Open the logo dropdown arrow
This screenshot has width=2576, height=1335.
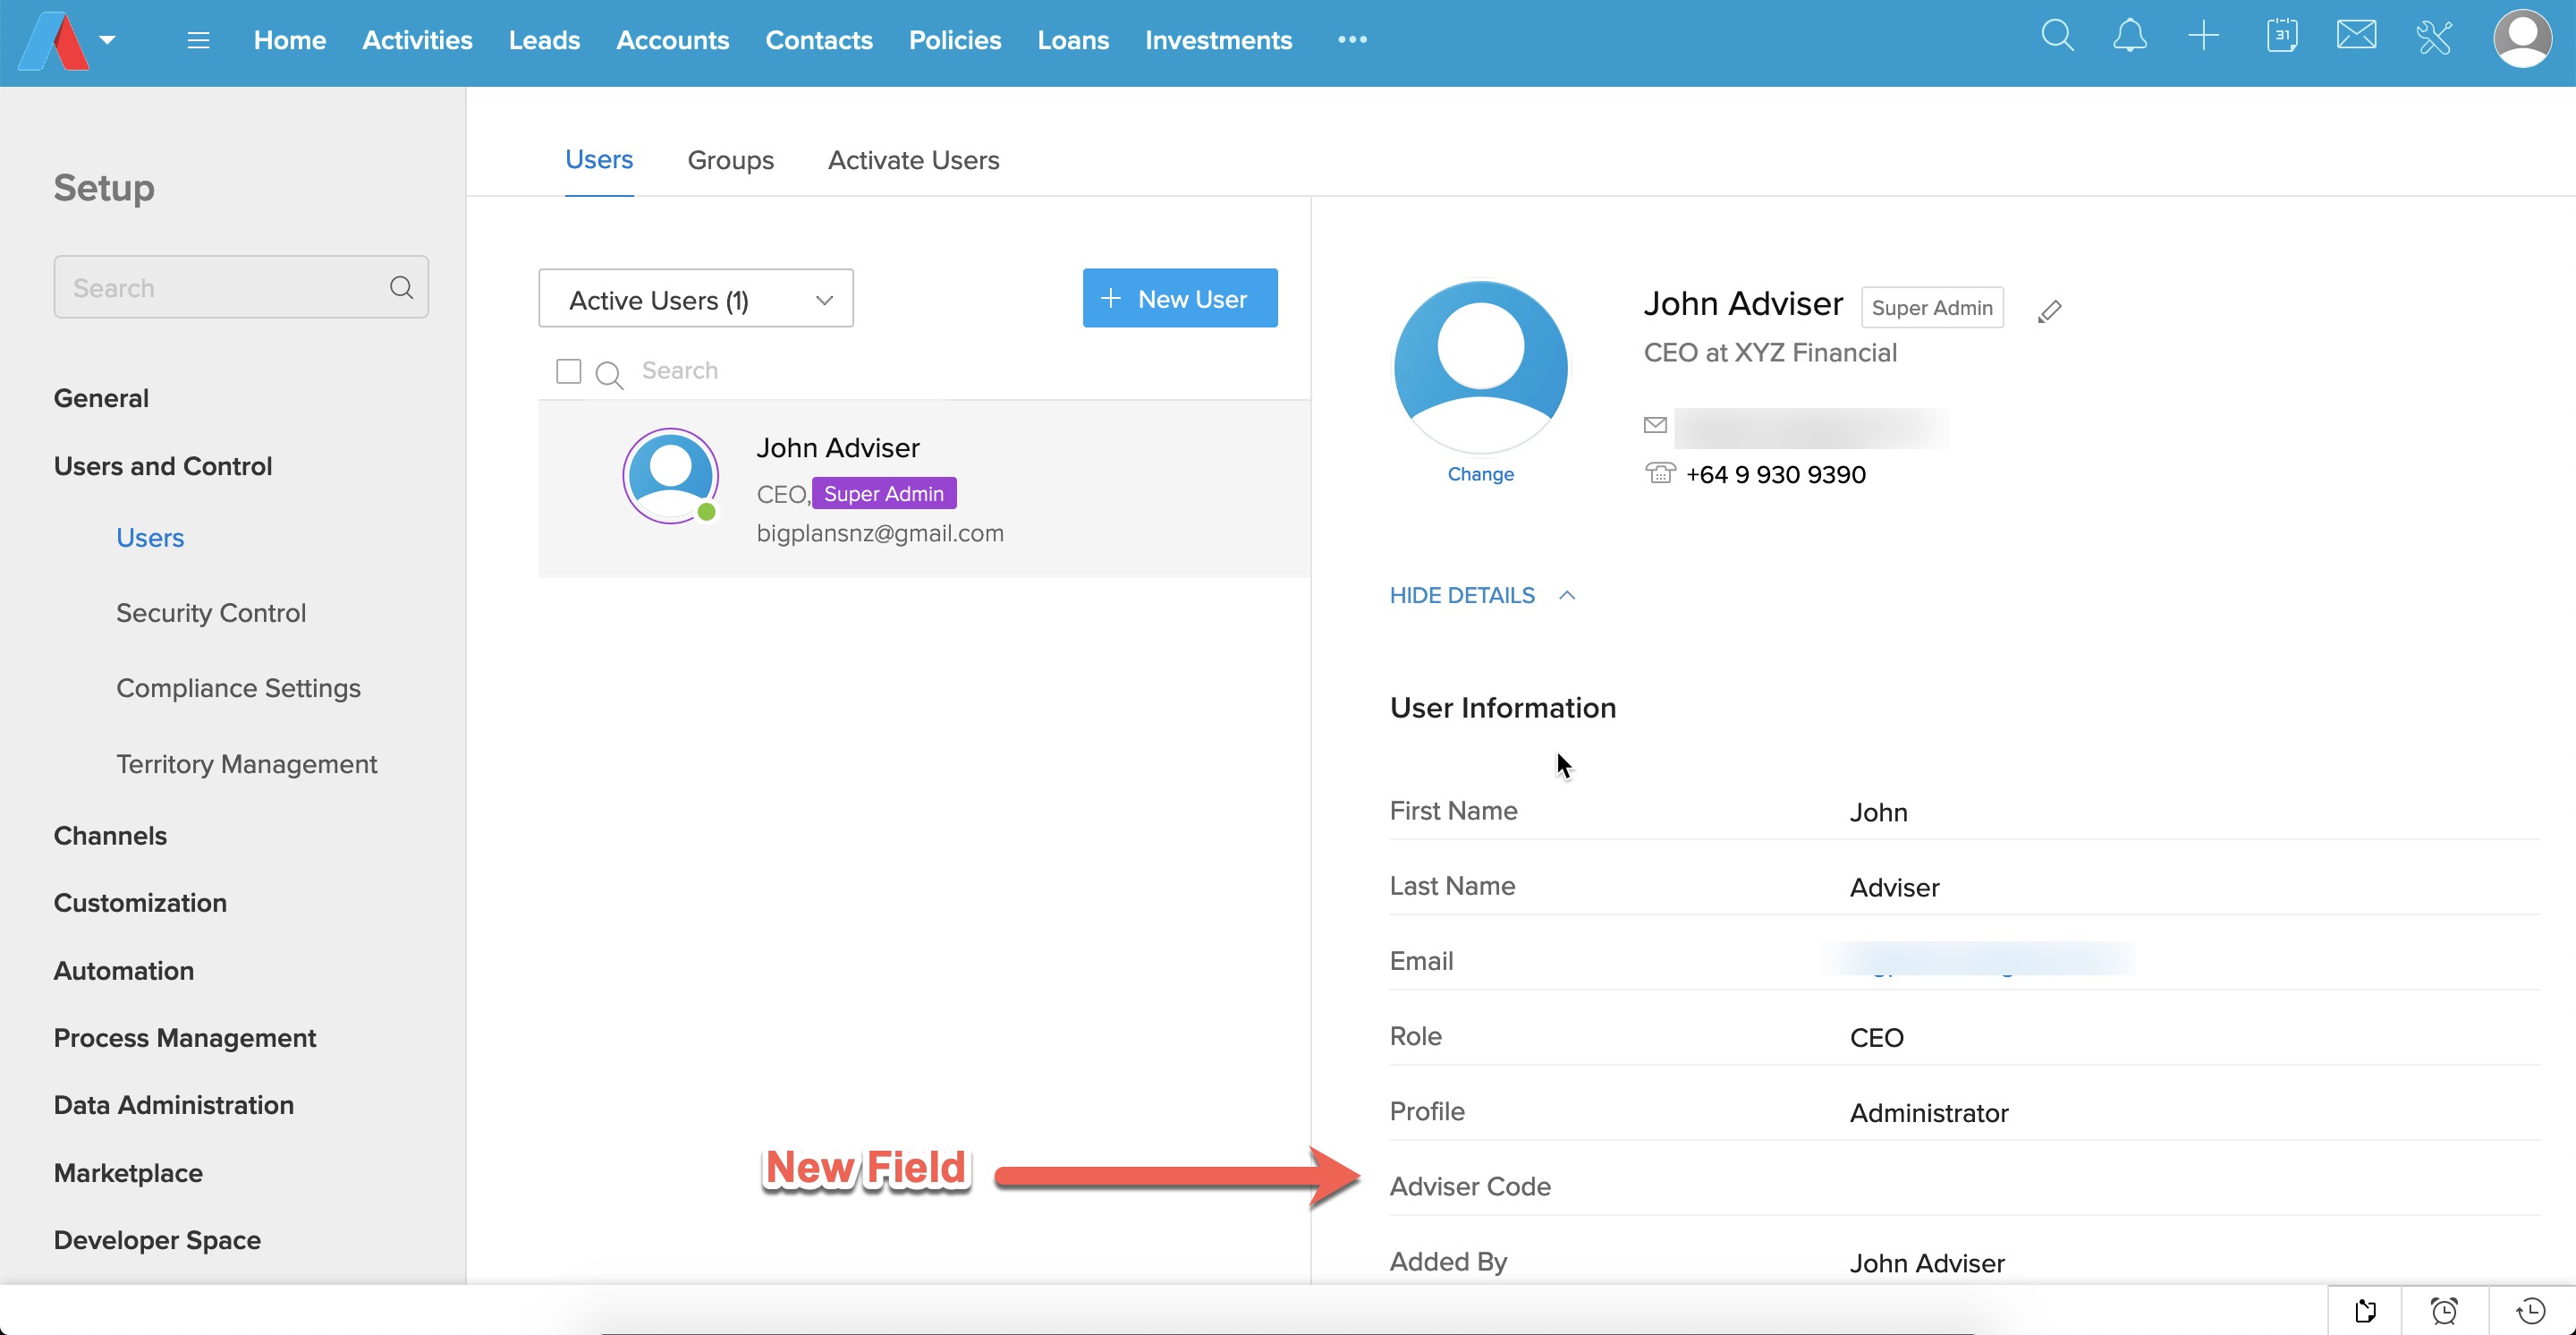pos(108,40)
